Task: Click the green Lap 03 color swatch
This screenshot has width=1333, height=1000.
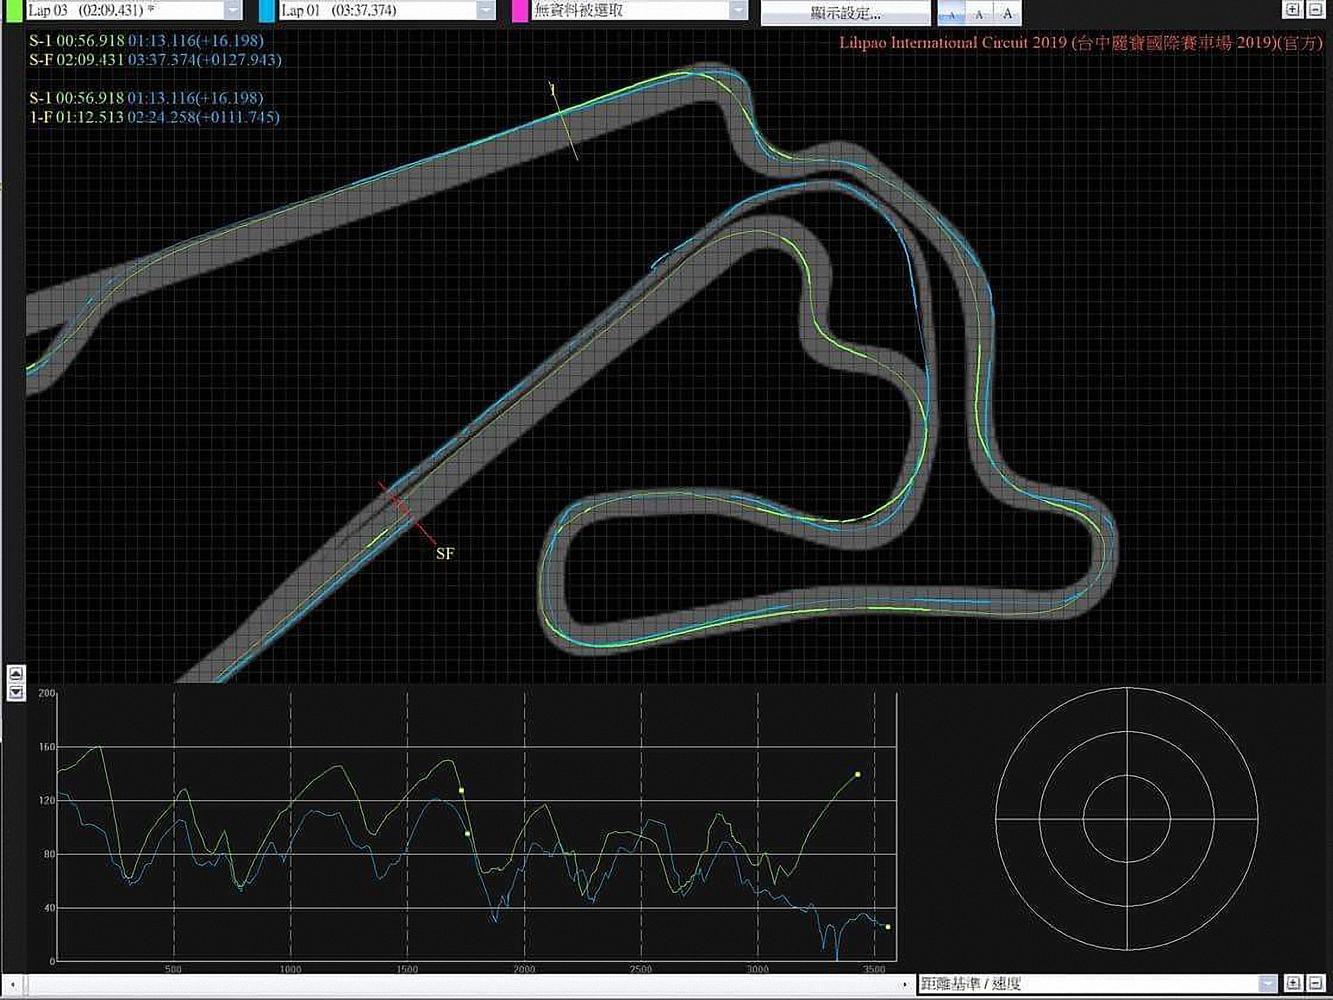Action: 14,10
